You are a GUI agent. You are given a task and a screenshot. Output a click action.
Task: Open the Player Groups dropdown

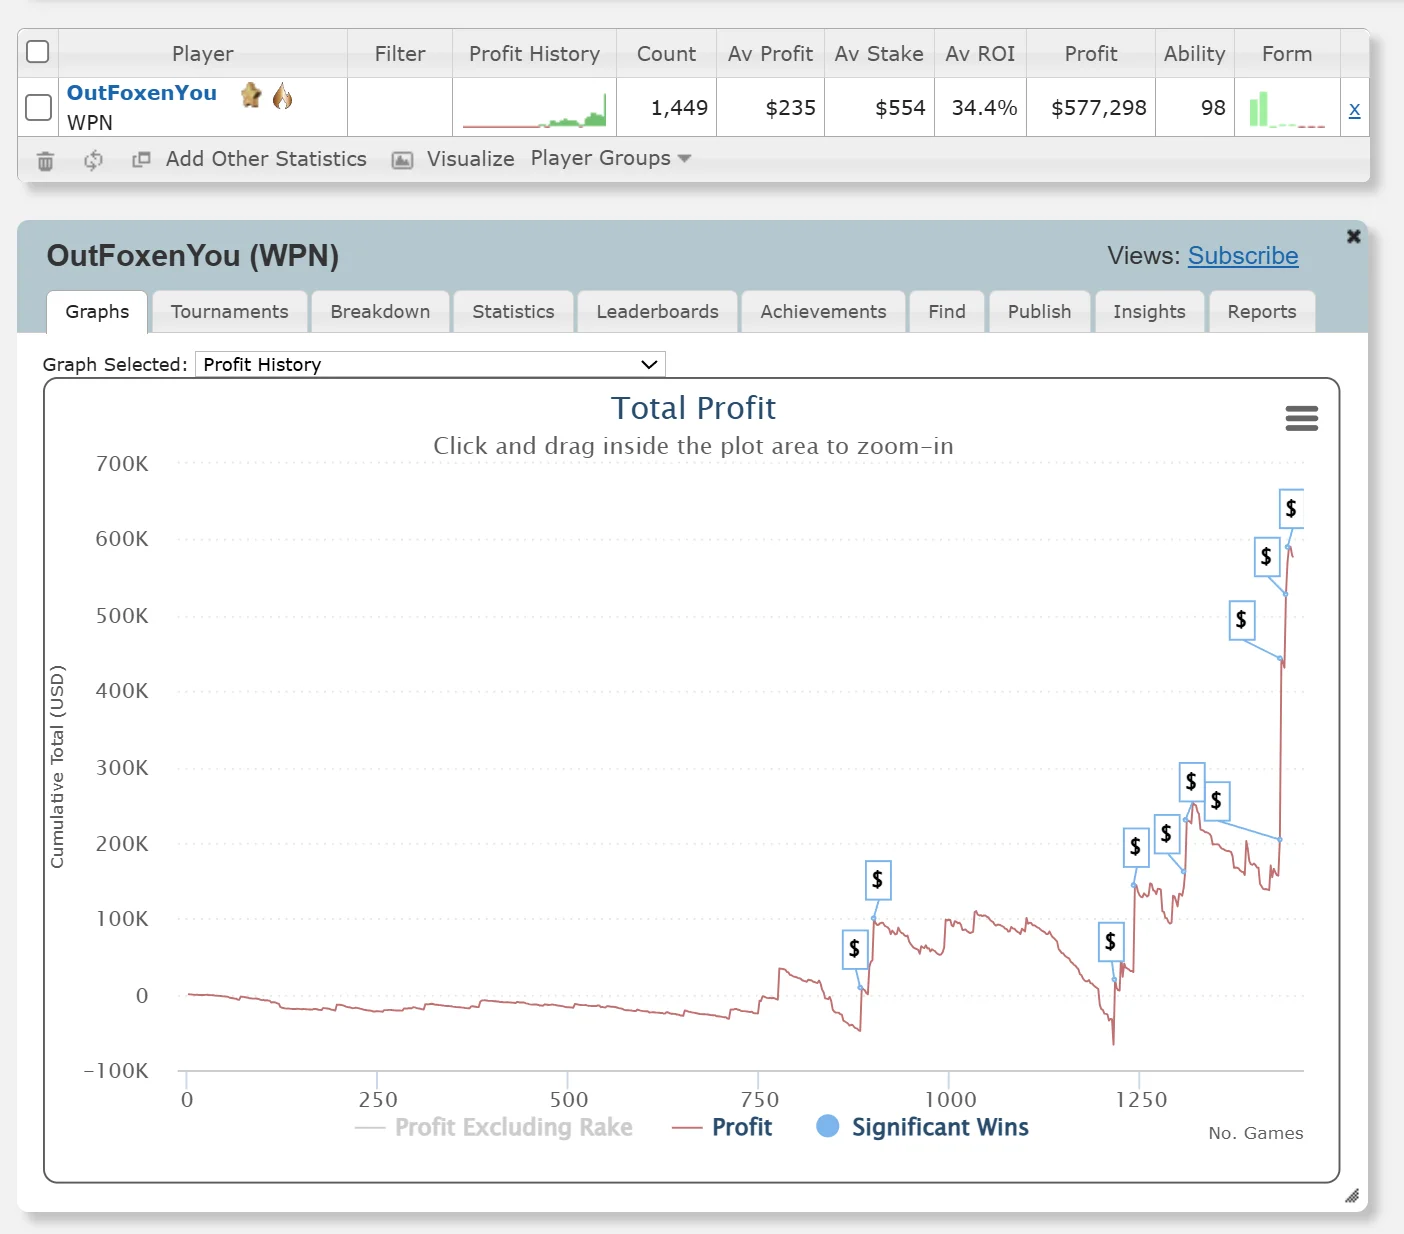[609, 159]
